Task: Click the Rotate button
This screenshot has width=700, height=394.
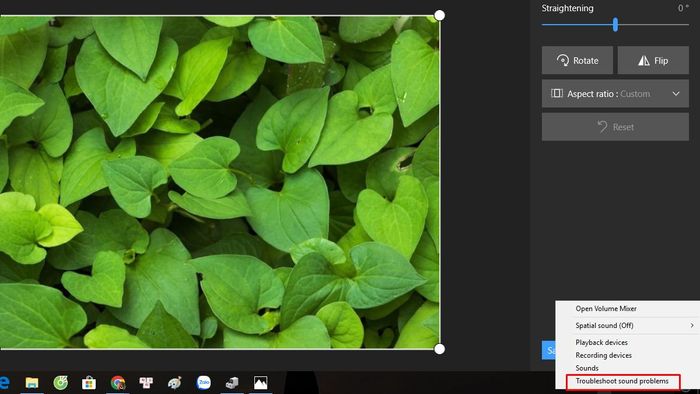Action: 577,60
